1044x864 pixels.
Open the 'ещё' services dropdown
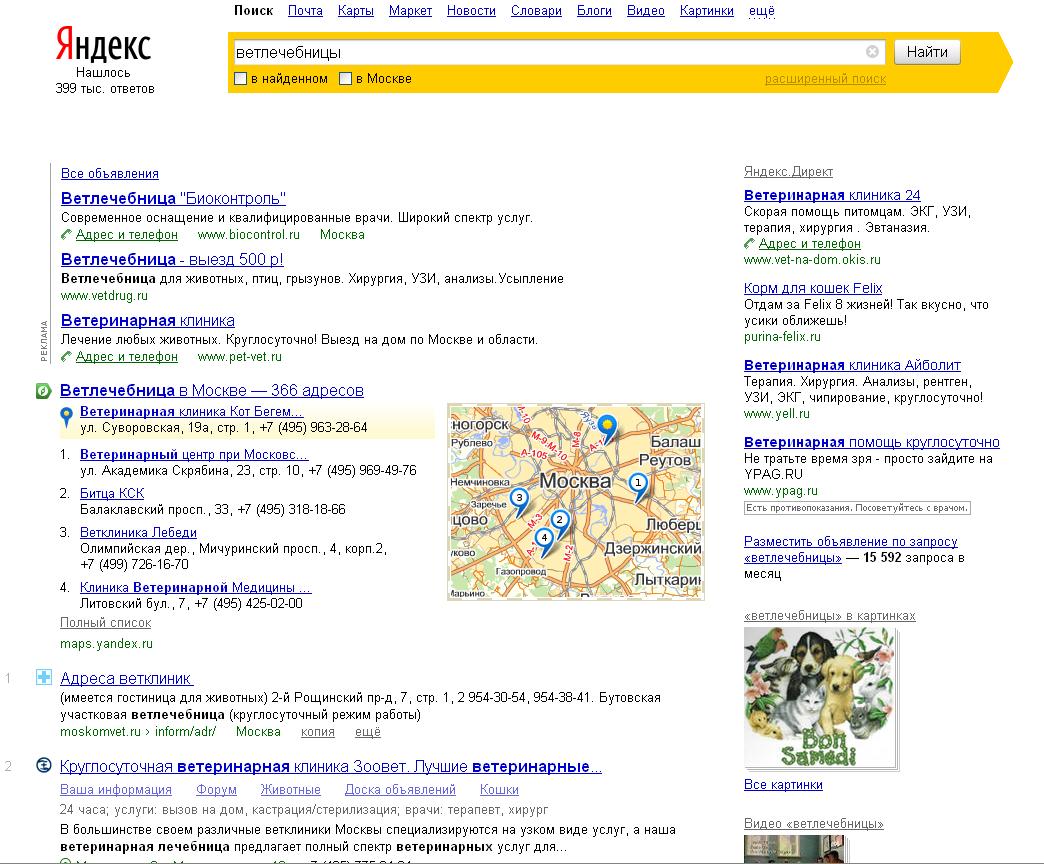pos(762,11)
